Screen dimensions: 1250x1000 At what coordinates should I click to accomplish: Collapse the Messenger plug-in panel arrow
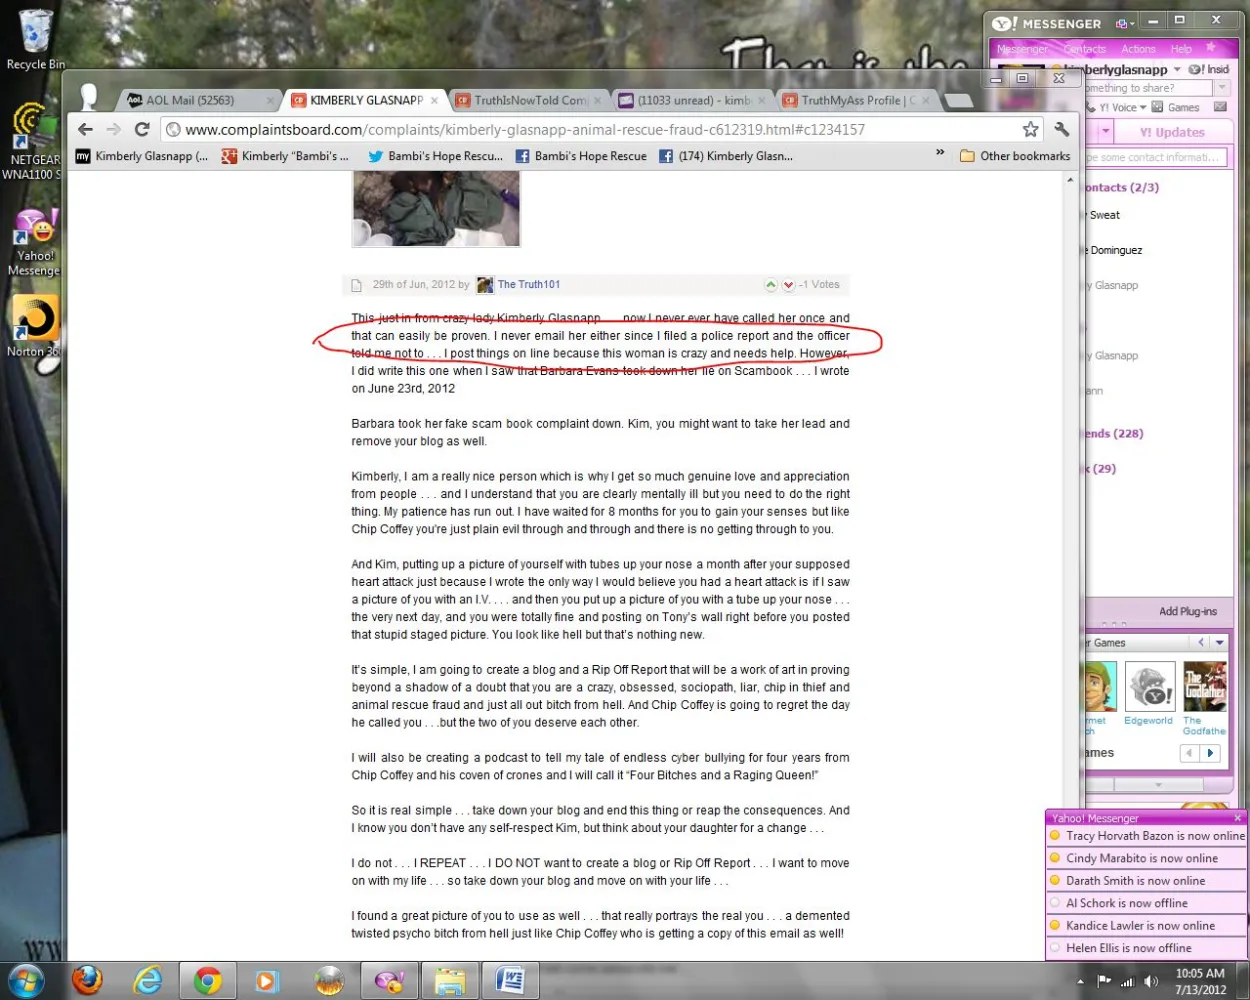tap(1158, 785)
